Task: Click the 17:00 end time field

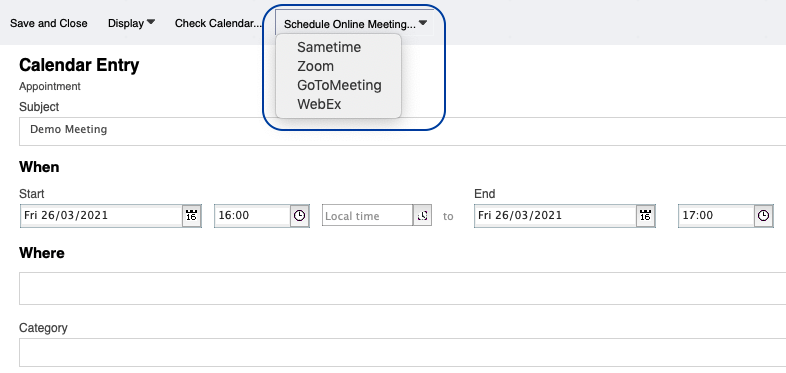Action: pyautogui.click(x=716, y=216)
